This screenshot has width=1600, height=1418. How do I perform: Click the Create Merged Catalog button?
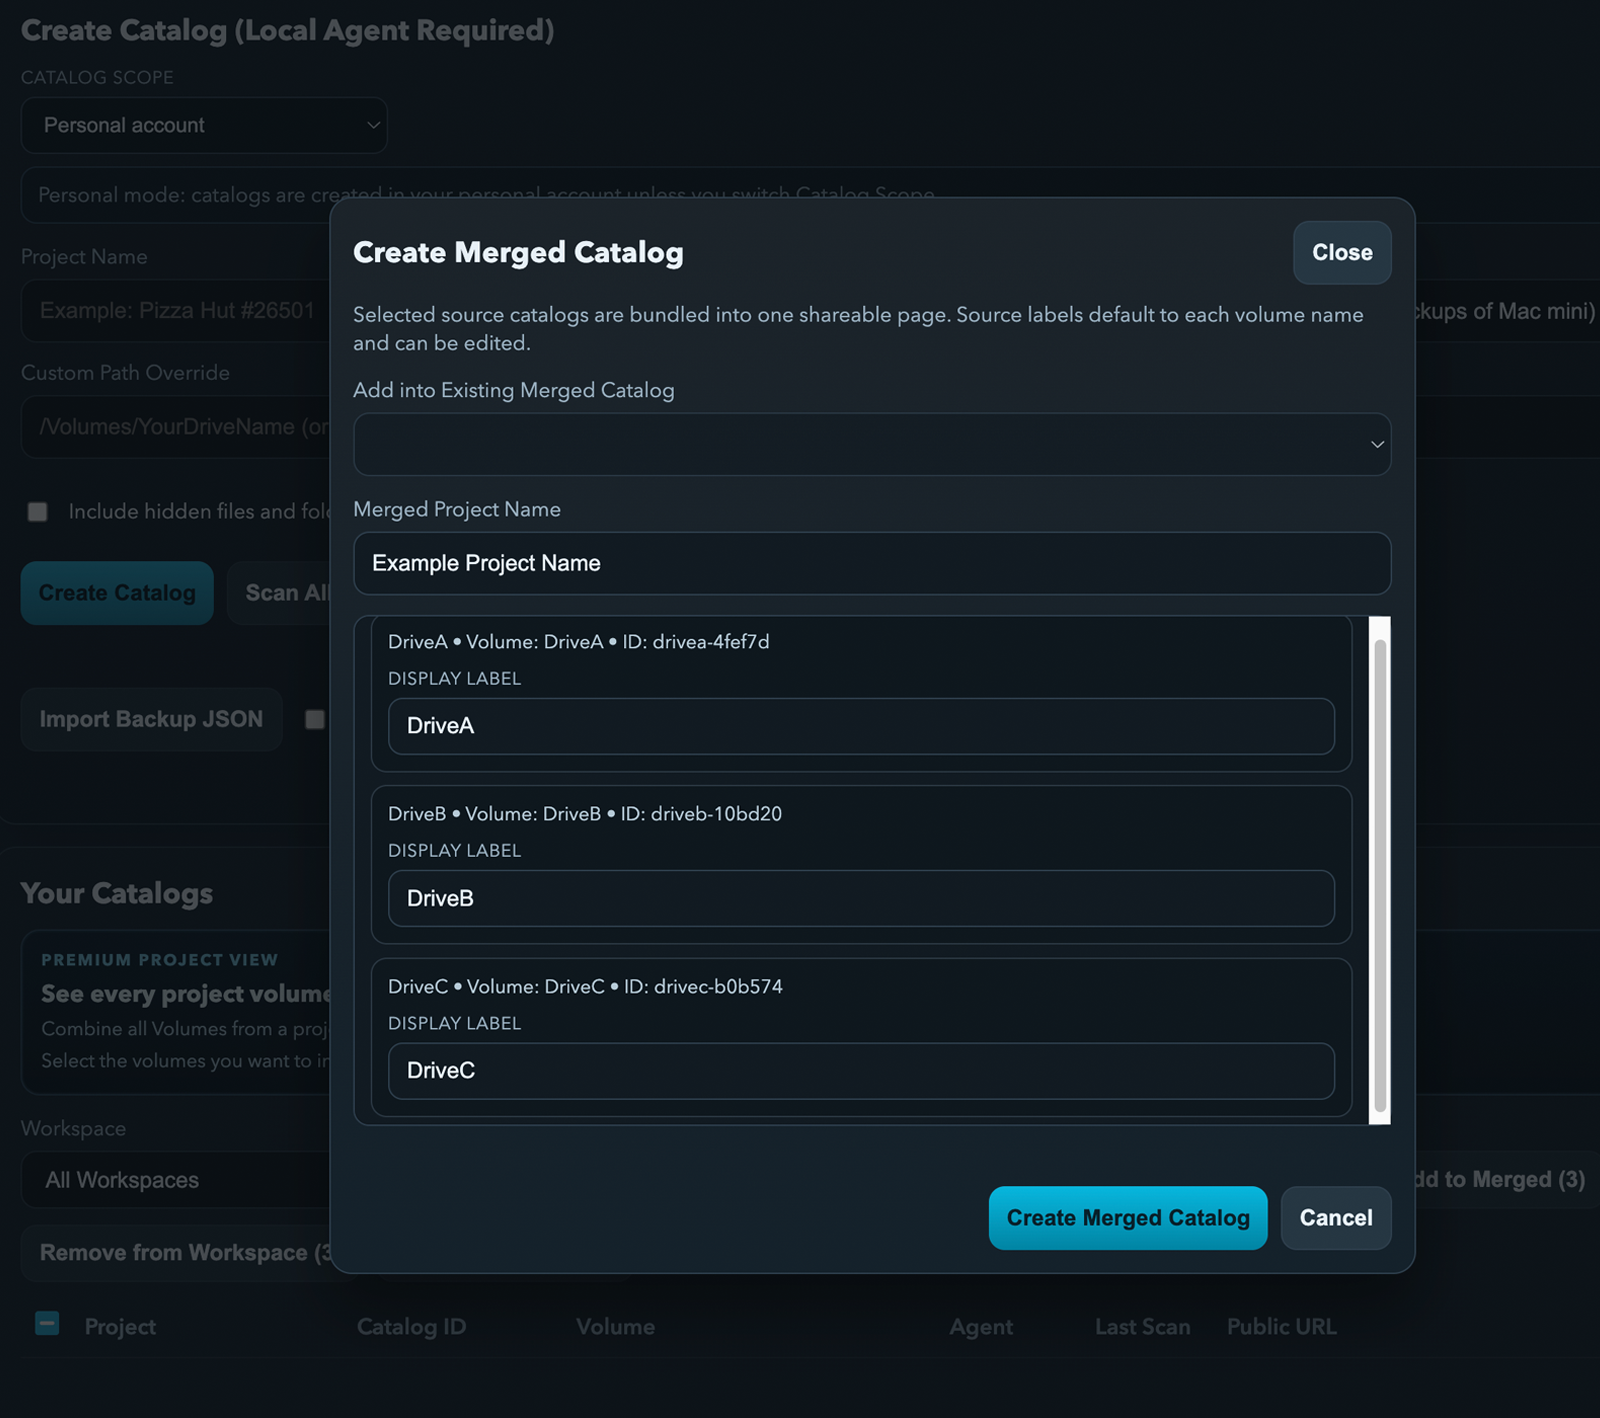coord(1127,1217)
